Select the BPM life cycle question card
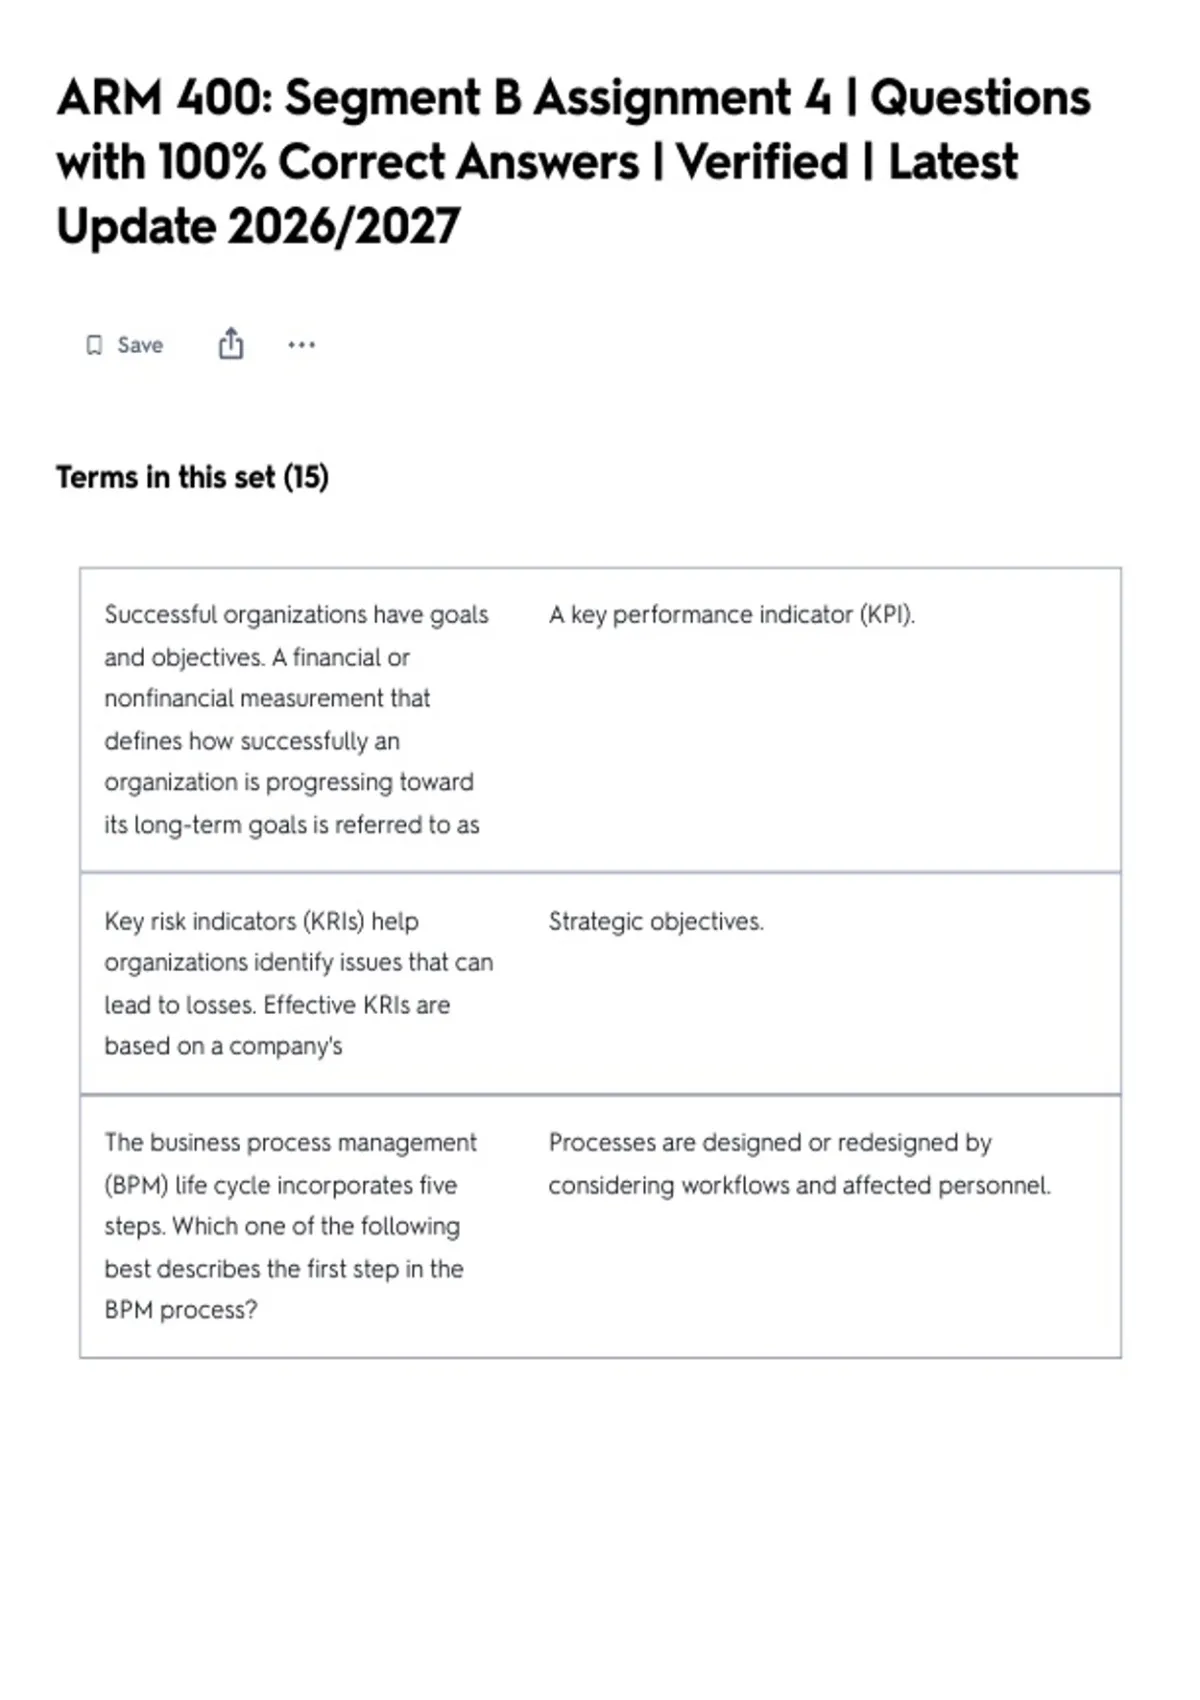Viewport: 1200px width, 1700px height. click(x=600, y=1226)
